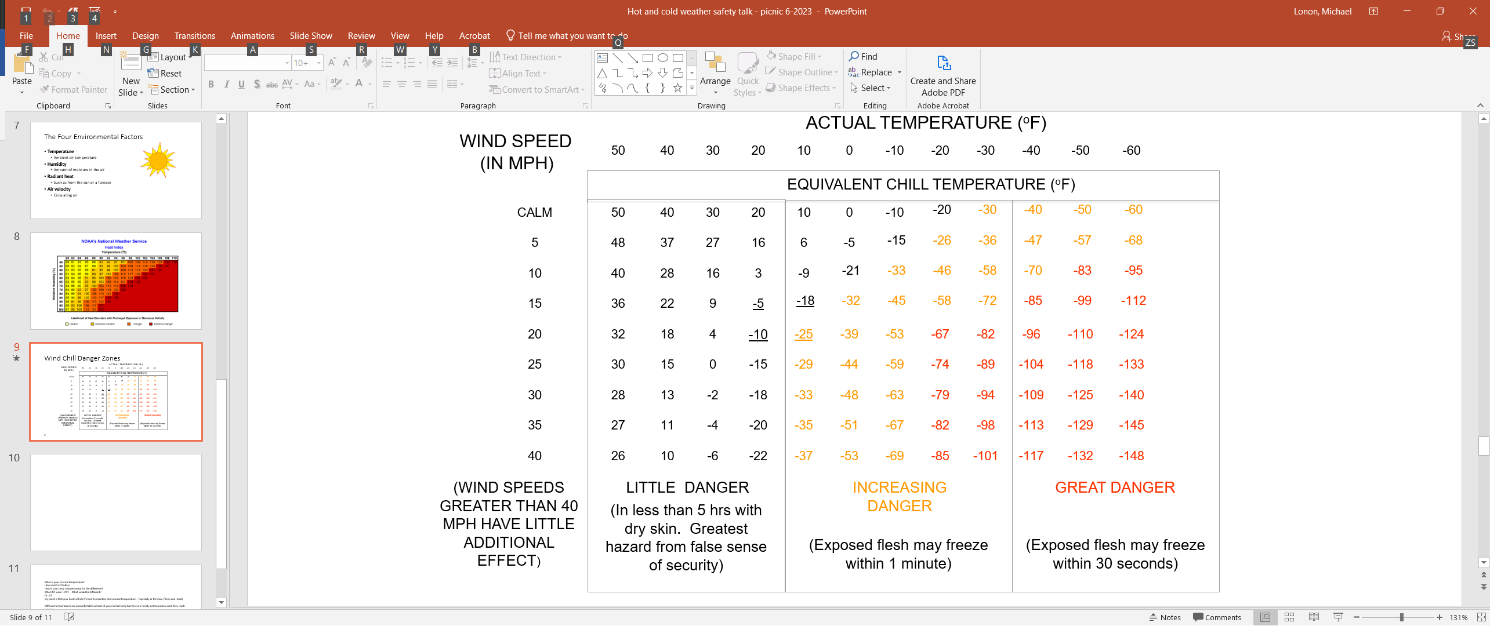Switch to the Insert tab

click(106, 36)
